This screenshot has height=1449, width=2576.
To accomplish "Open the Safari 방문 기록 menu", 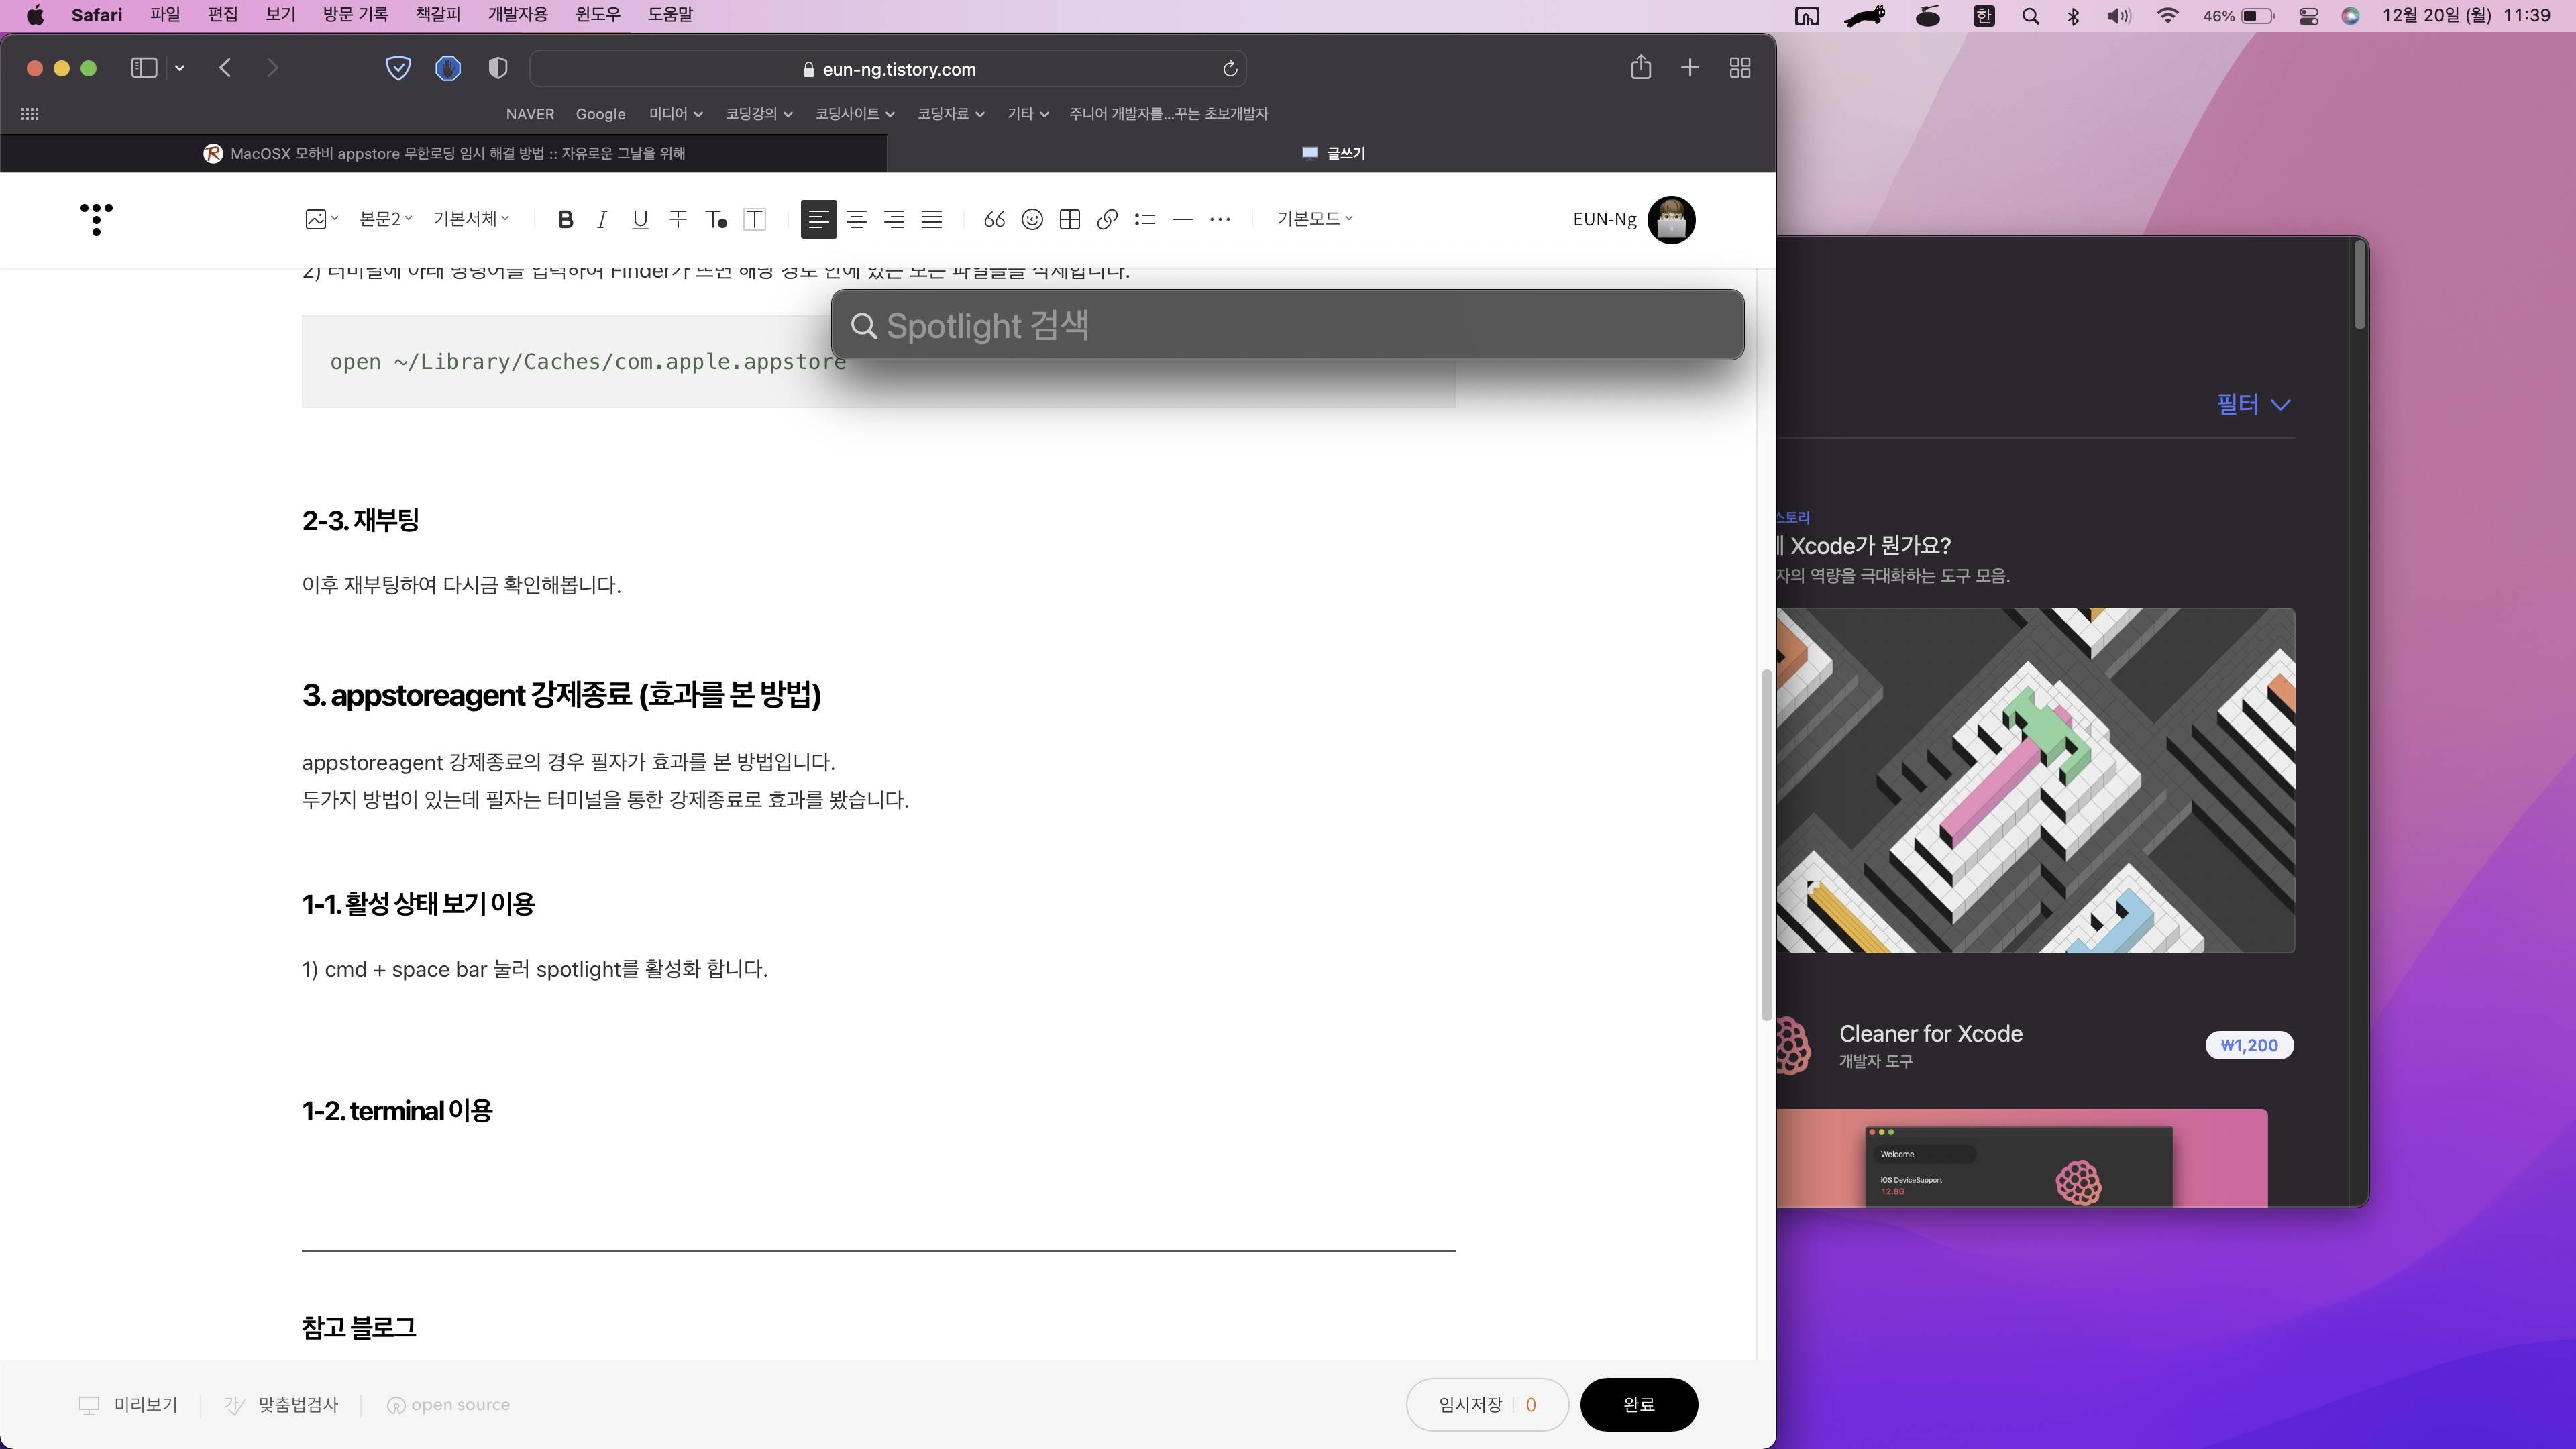I will coord(355,14).
